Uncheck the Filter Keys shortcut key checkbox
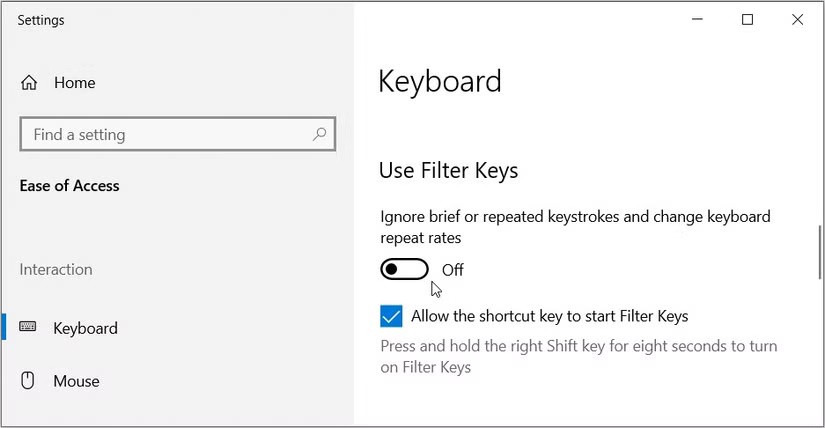The height and width of the screenshot is (428, 825). (x=391, y=317)
